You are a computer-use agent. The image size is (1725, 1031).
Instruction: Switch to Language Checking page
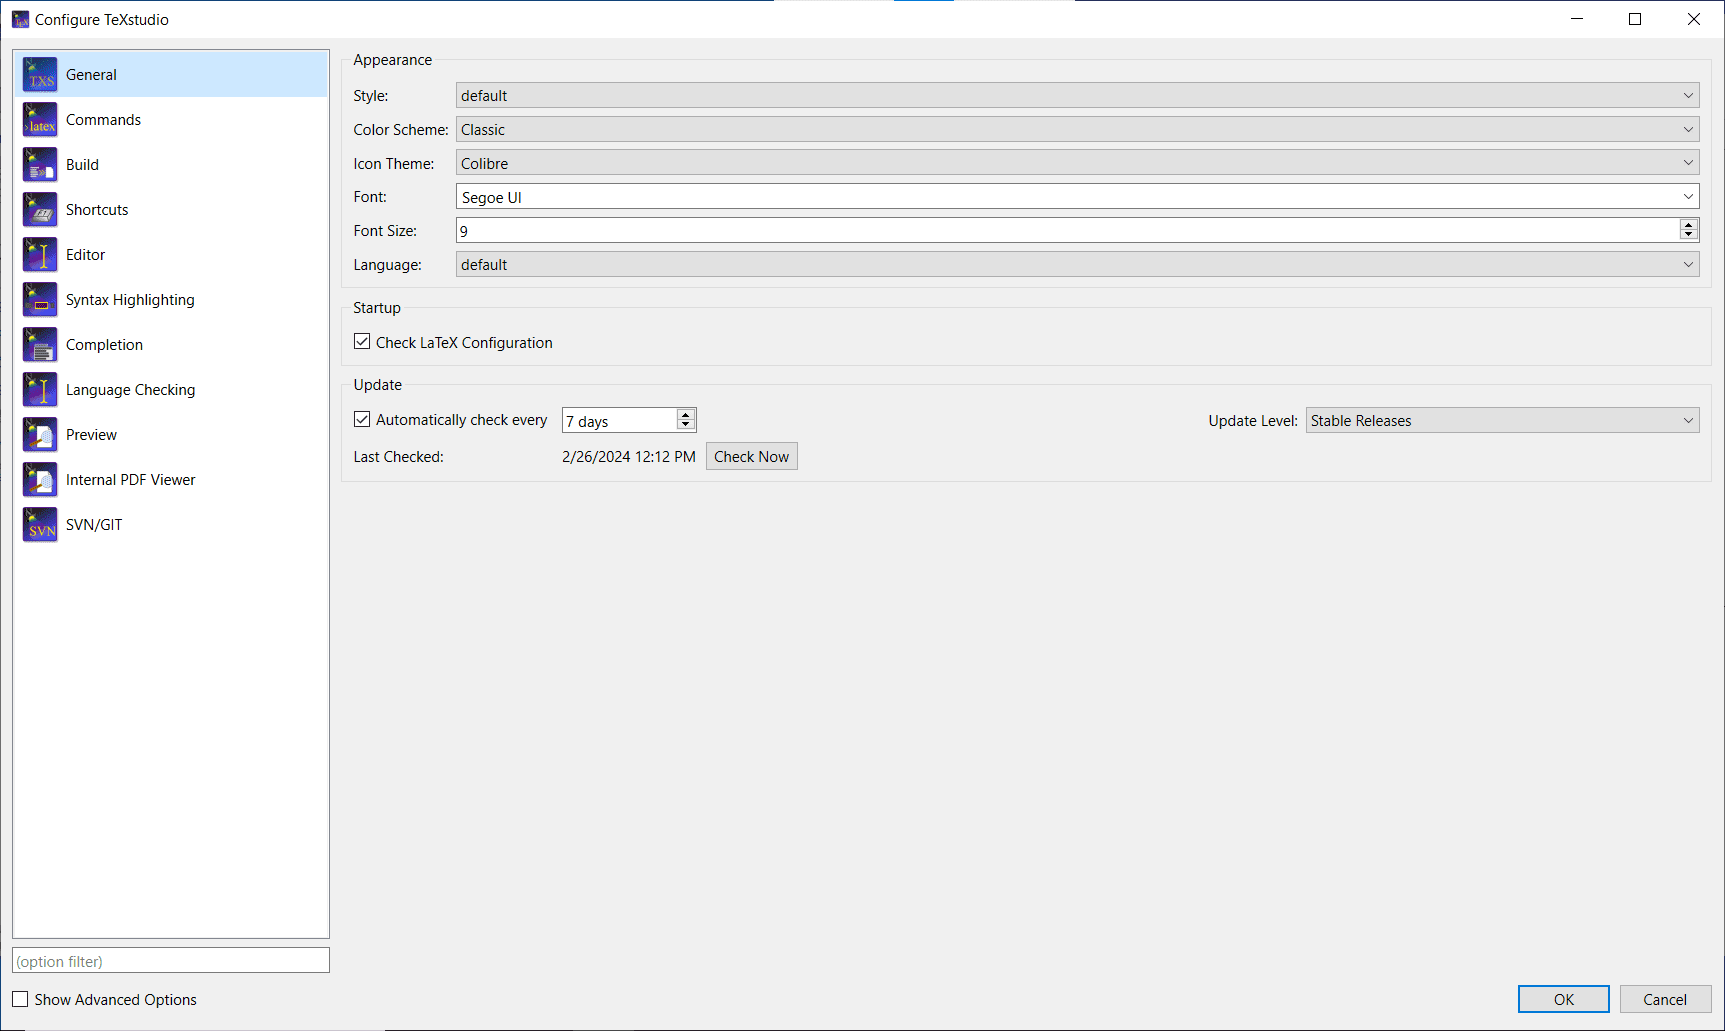click(171, 390)
